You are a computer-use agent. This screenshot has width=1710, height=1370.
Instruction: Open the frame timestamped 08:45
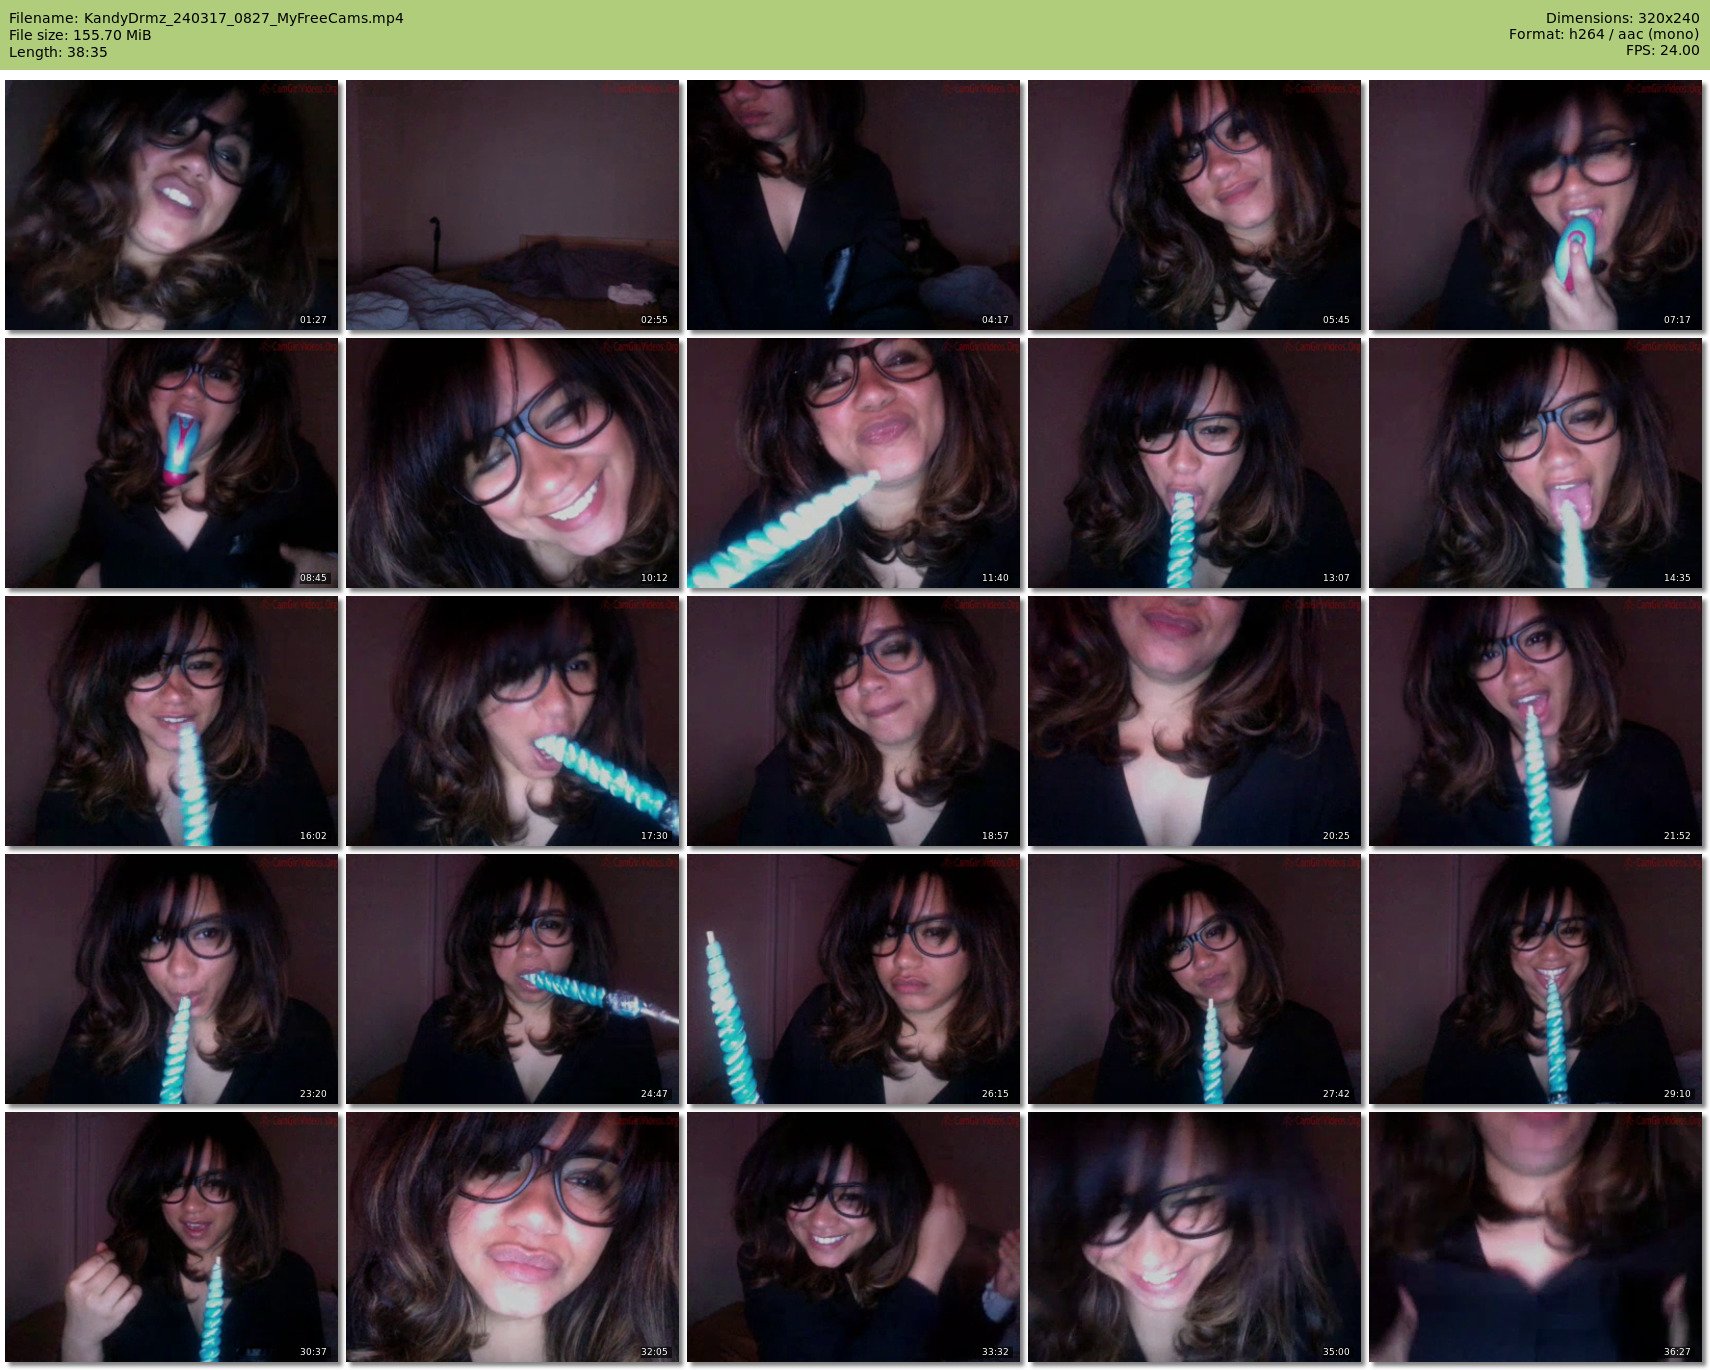click(x=171, y=463)
